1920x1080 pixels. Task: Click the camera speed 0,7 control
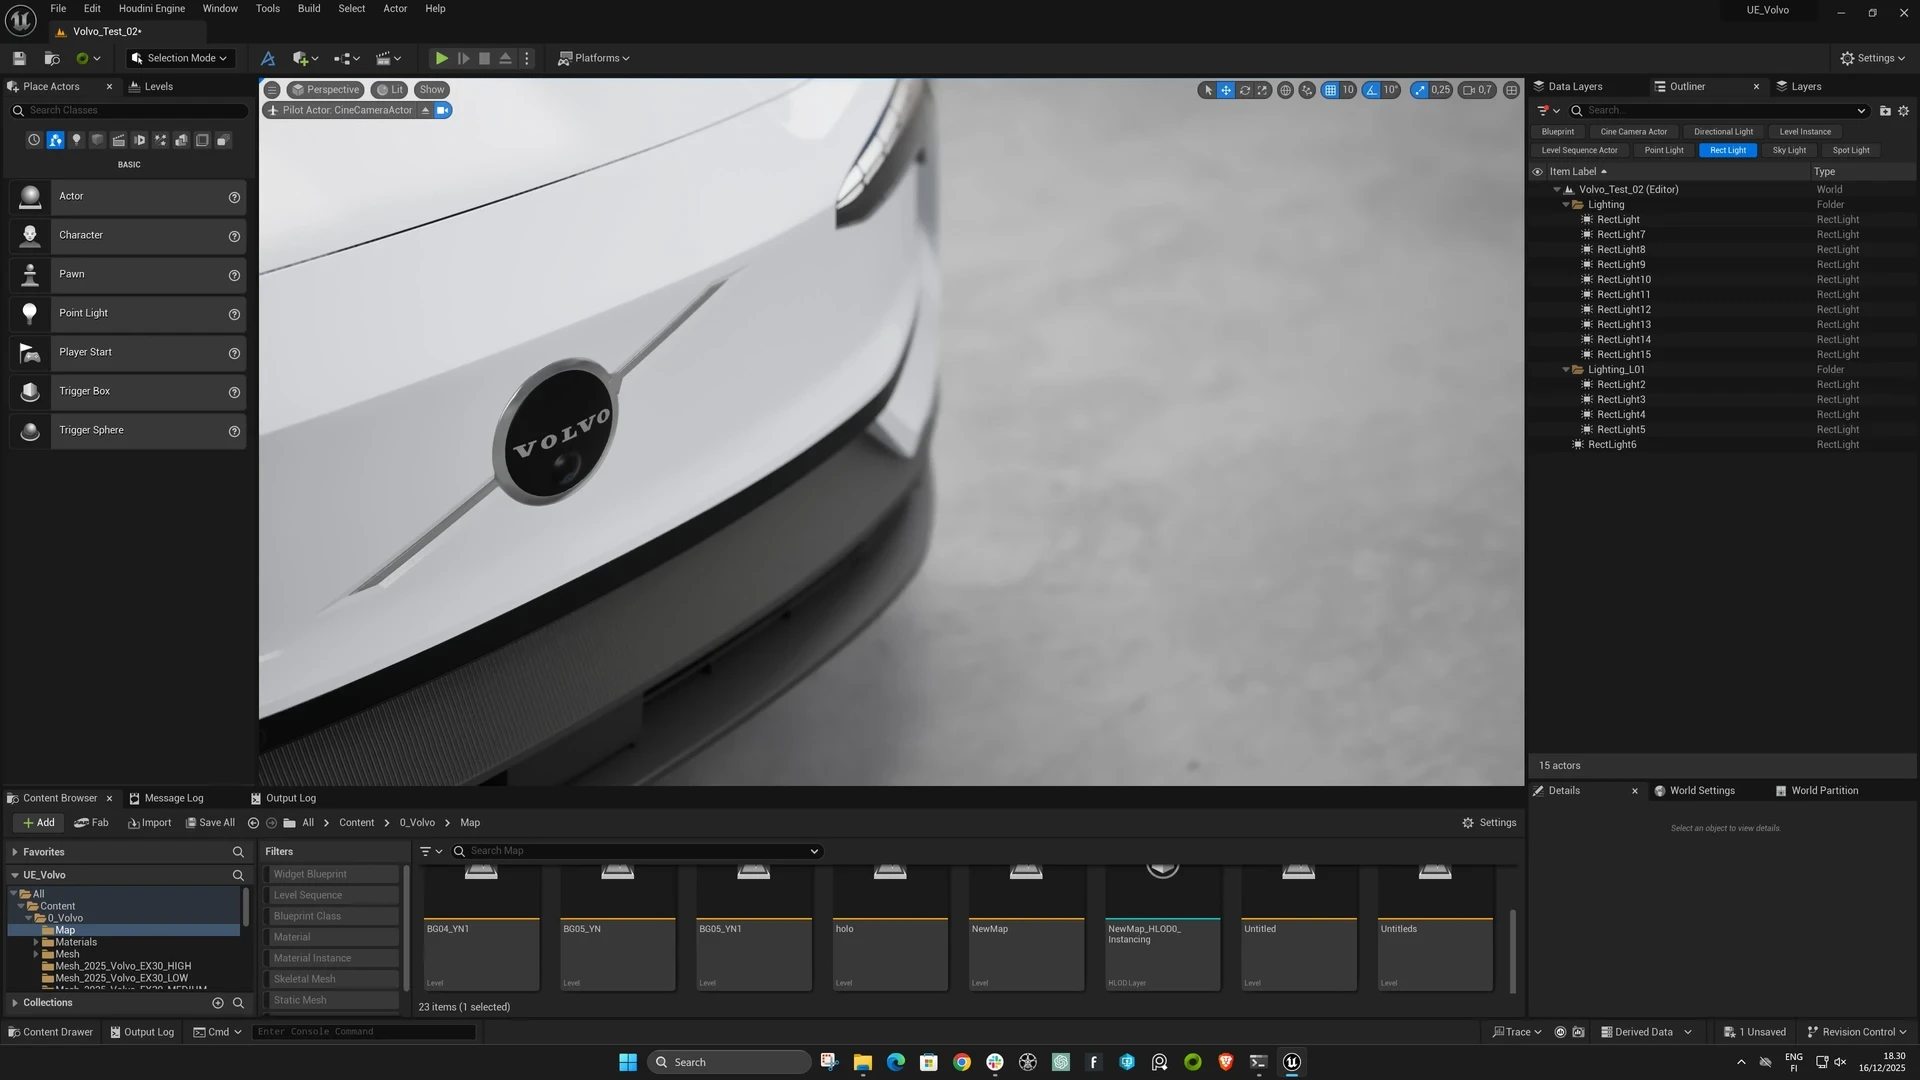[1477, 90]
